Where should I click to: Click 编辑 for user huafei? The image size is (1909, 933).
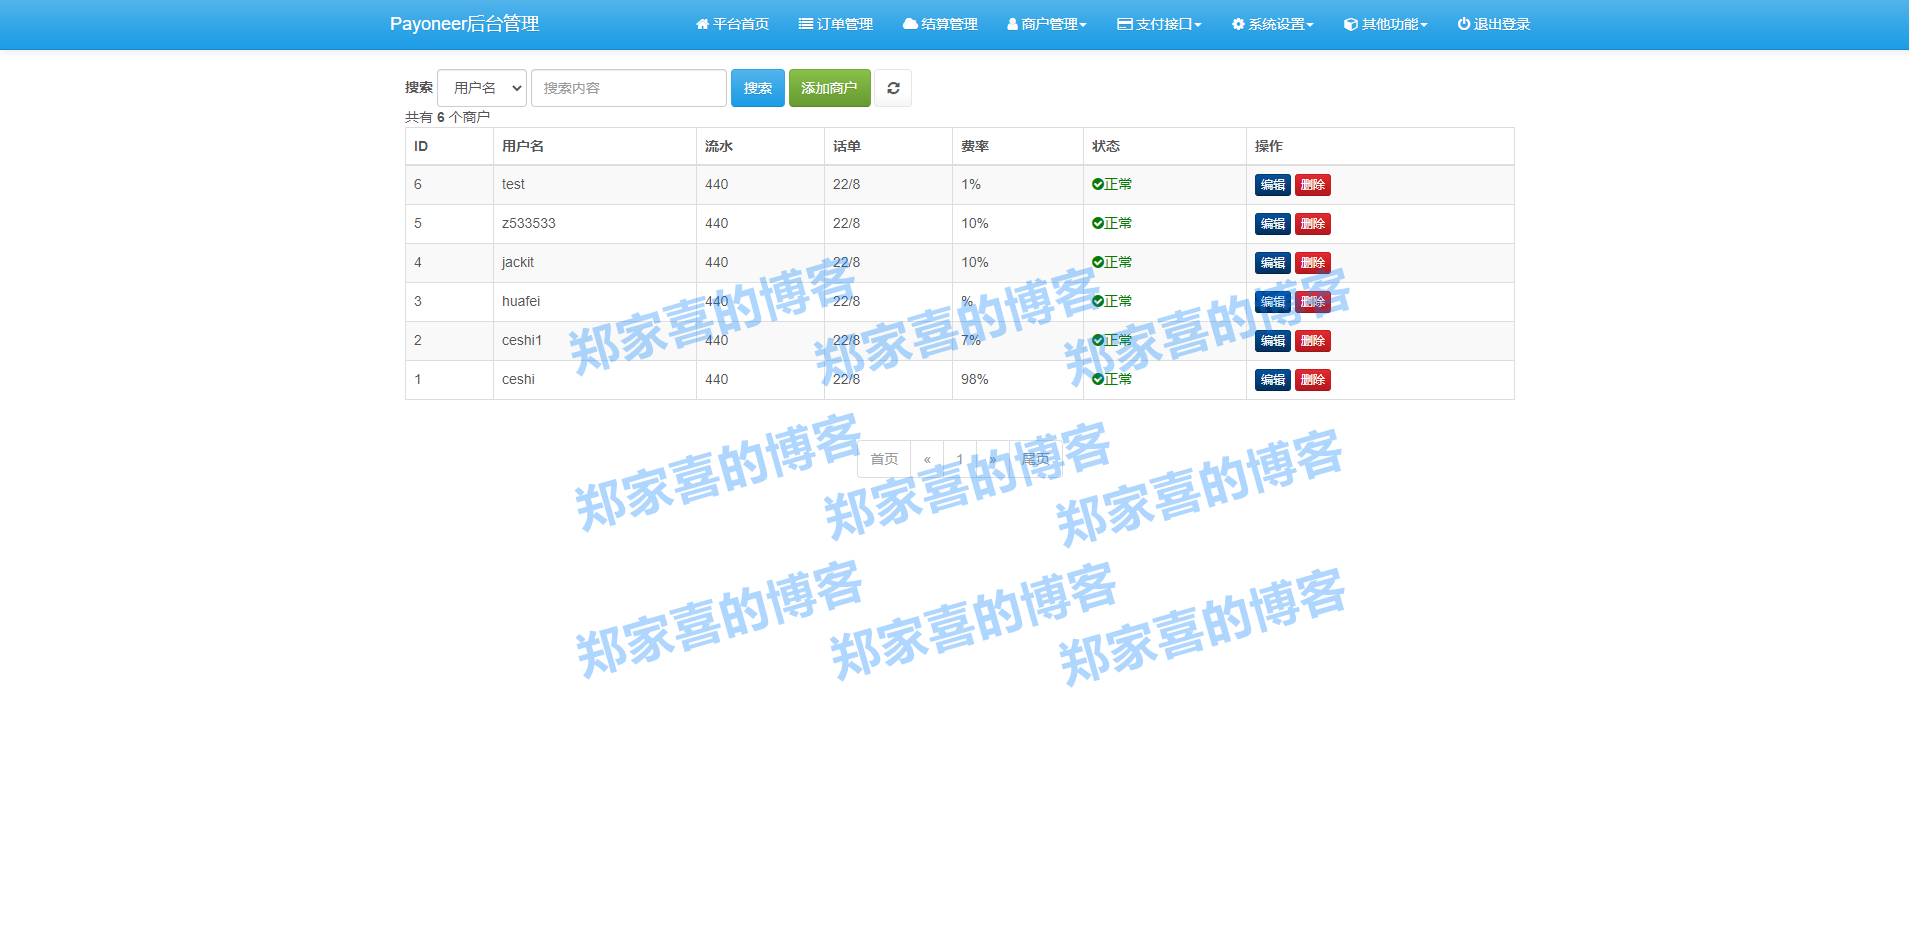[1273, 302]
